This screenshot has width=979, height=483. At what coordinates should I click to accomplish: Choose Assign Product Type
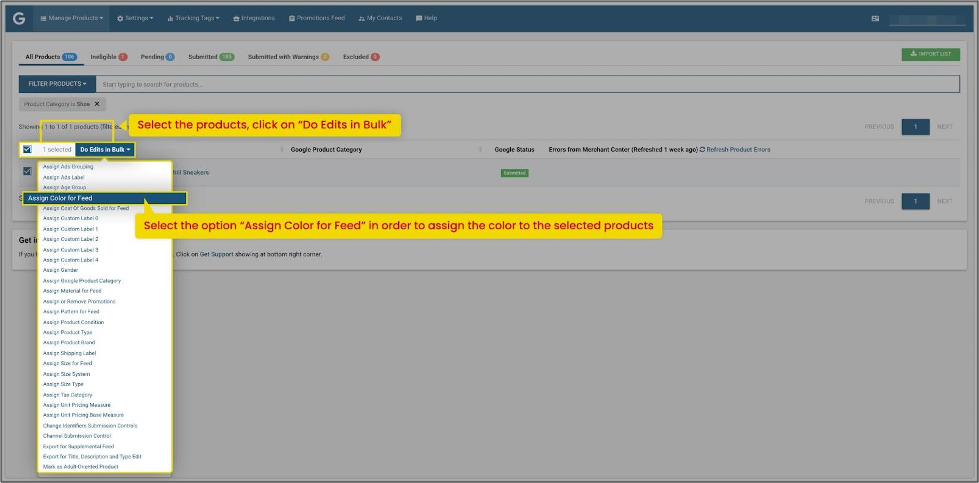67,333
